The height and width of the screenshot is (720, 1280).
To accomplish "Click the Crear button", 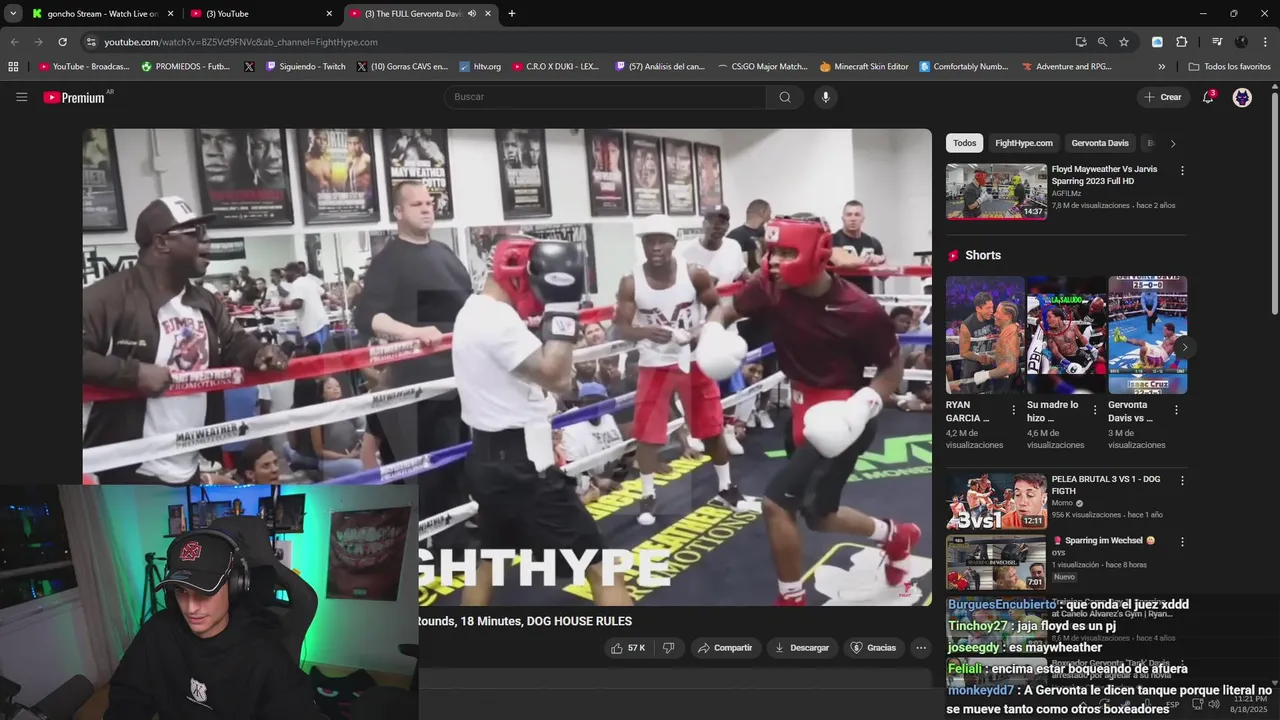I will point(1163,97).
